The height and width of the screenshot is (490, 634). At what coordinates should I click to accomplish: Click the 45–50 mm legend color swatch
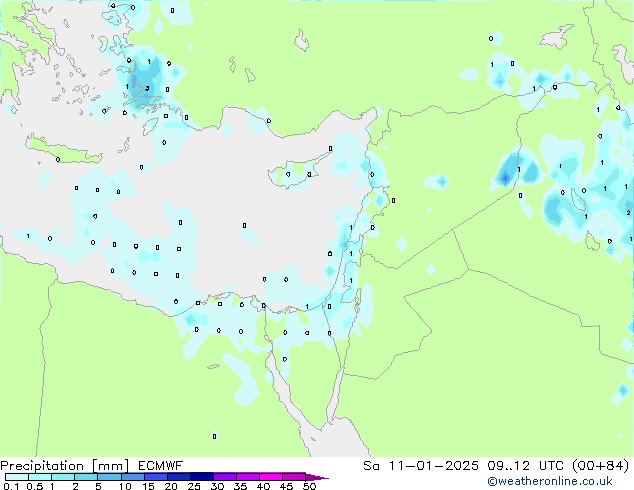(x=294, y=477)
